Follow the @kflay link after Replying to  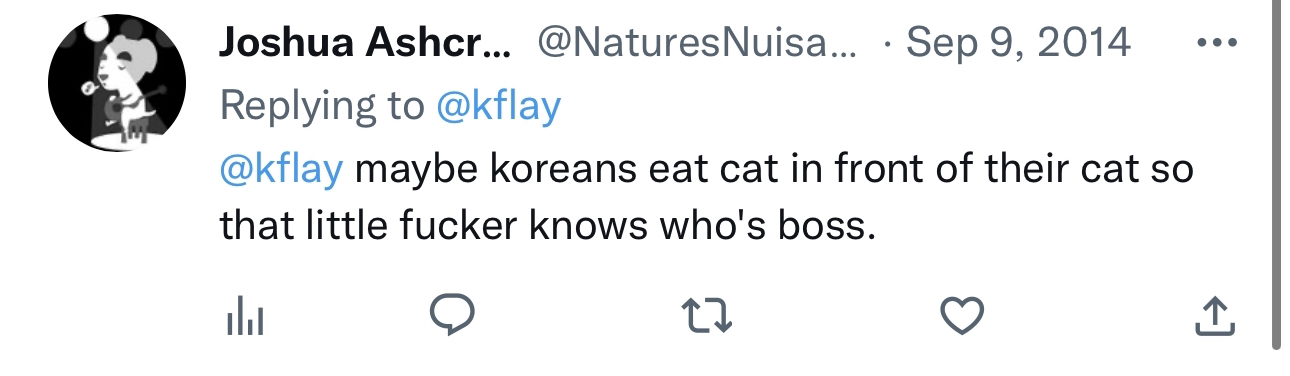pos(499,106)
